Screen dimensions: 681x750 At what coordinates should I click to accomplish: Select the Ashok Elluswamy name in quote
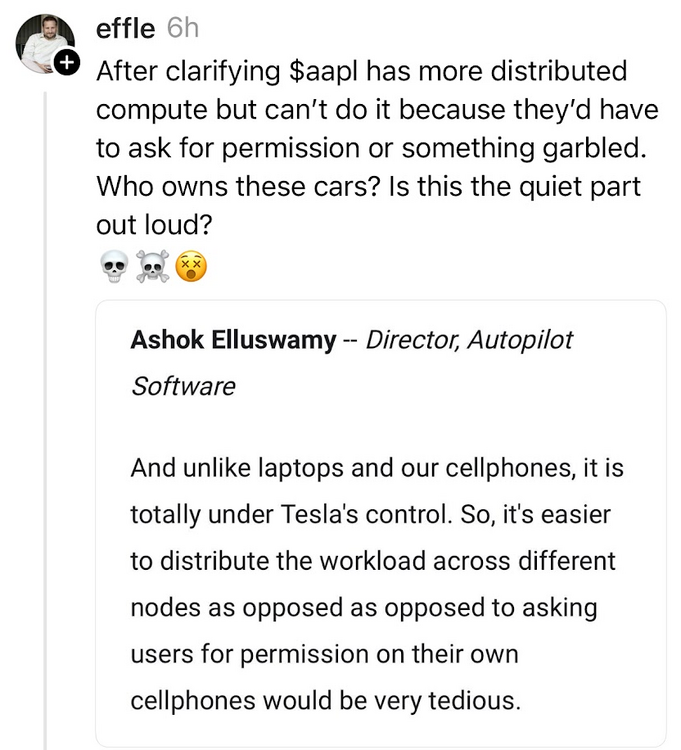click(x=233, y=340)
